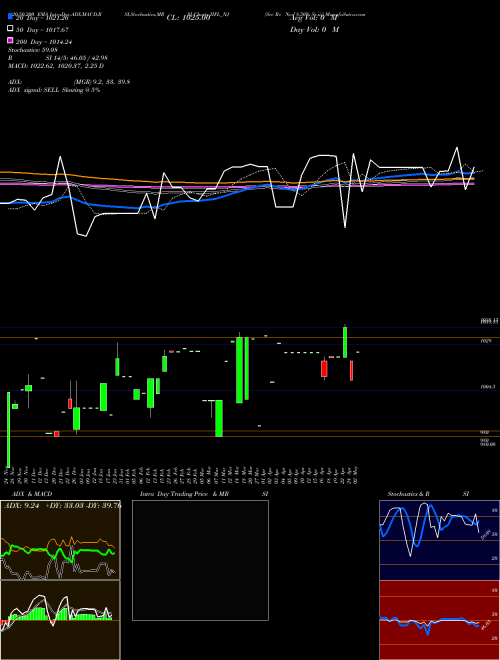500x660 pixels.
Task: Click the ADX '(MGR) 9.2, 33, 39.8' values
Action: 101,82
